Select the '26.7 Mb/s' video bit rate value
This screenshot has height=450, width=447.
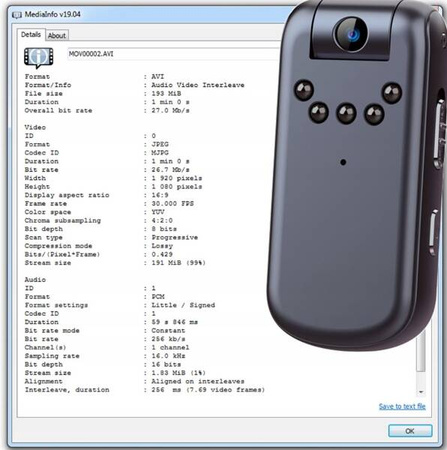click(x=170, y=170)
